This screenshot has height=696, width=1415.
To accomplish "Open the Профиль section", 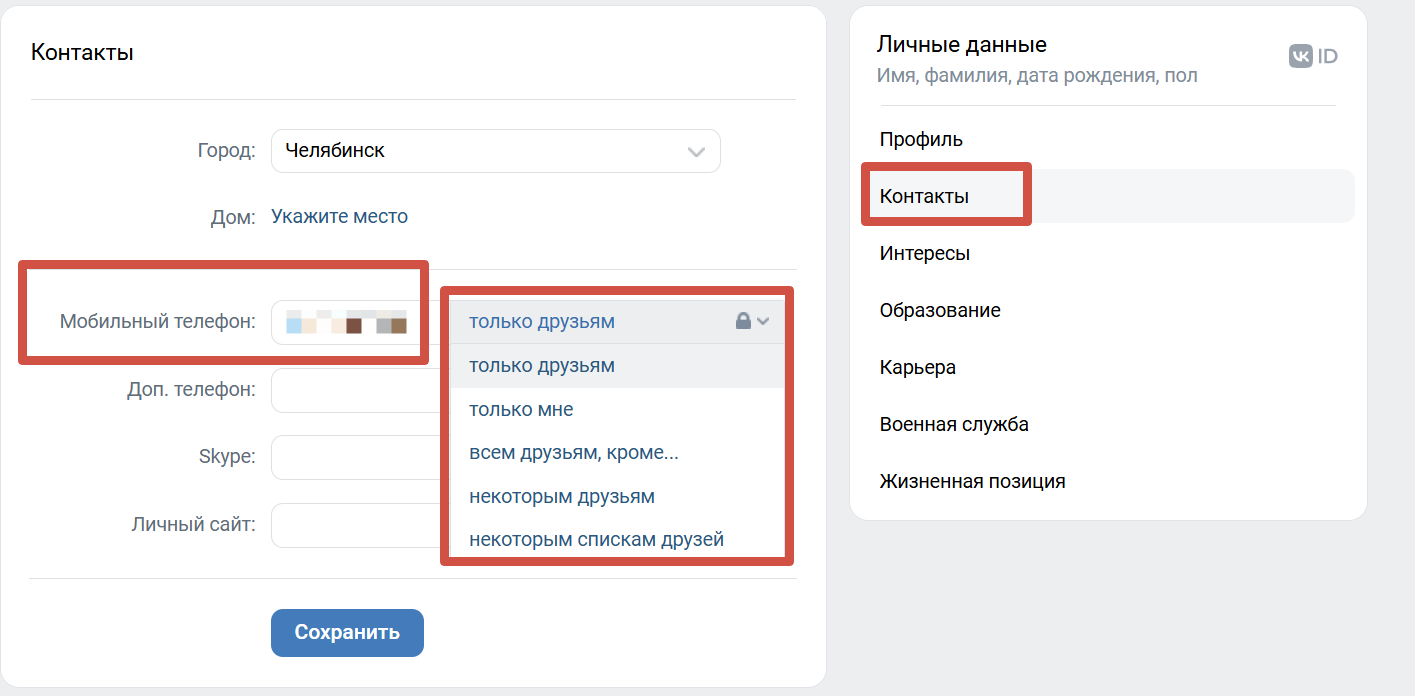I will click(921, 139).
